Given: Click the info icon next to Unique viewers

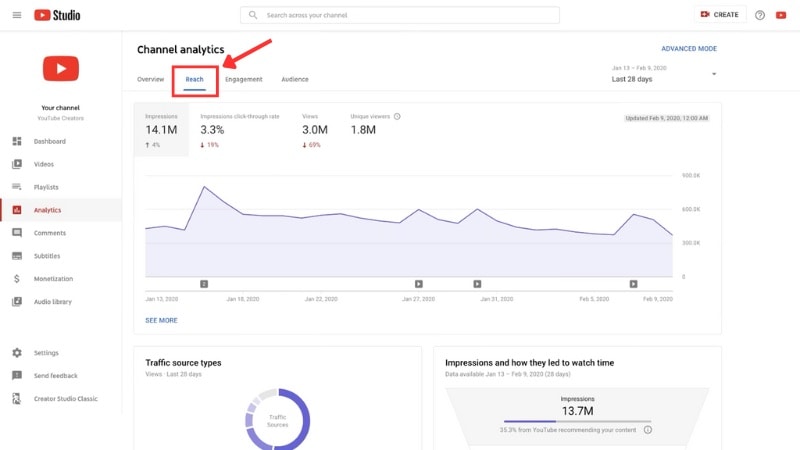Looking at the screenshot, I should 397,117.
